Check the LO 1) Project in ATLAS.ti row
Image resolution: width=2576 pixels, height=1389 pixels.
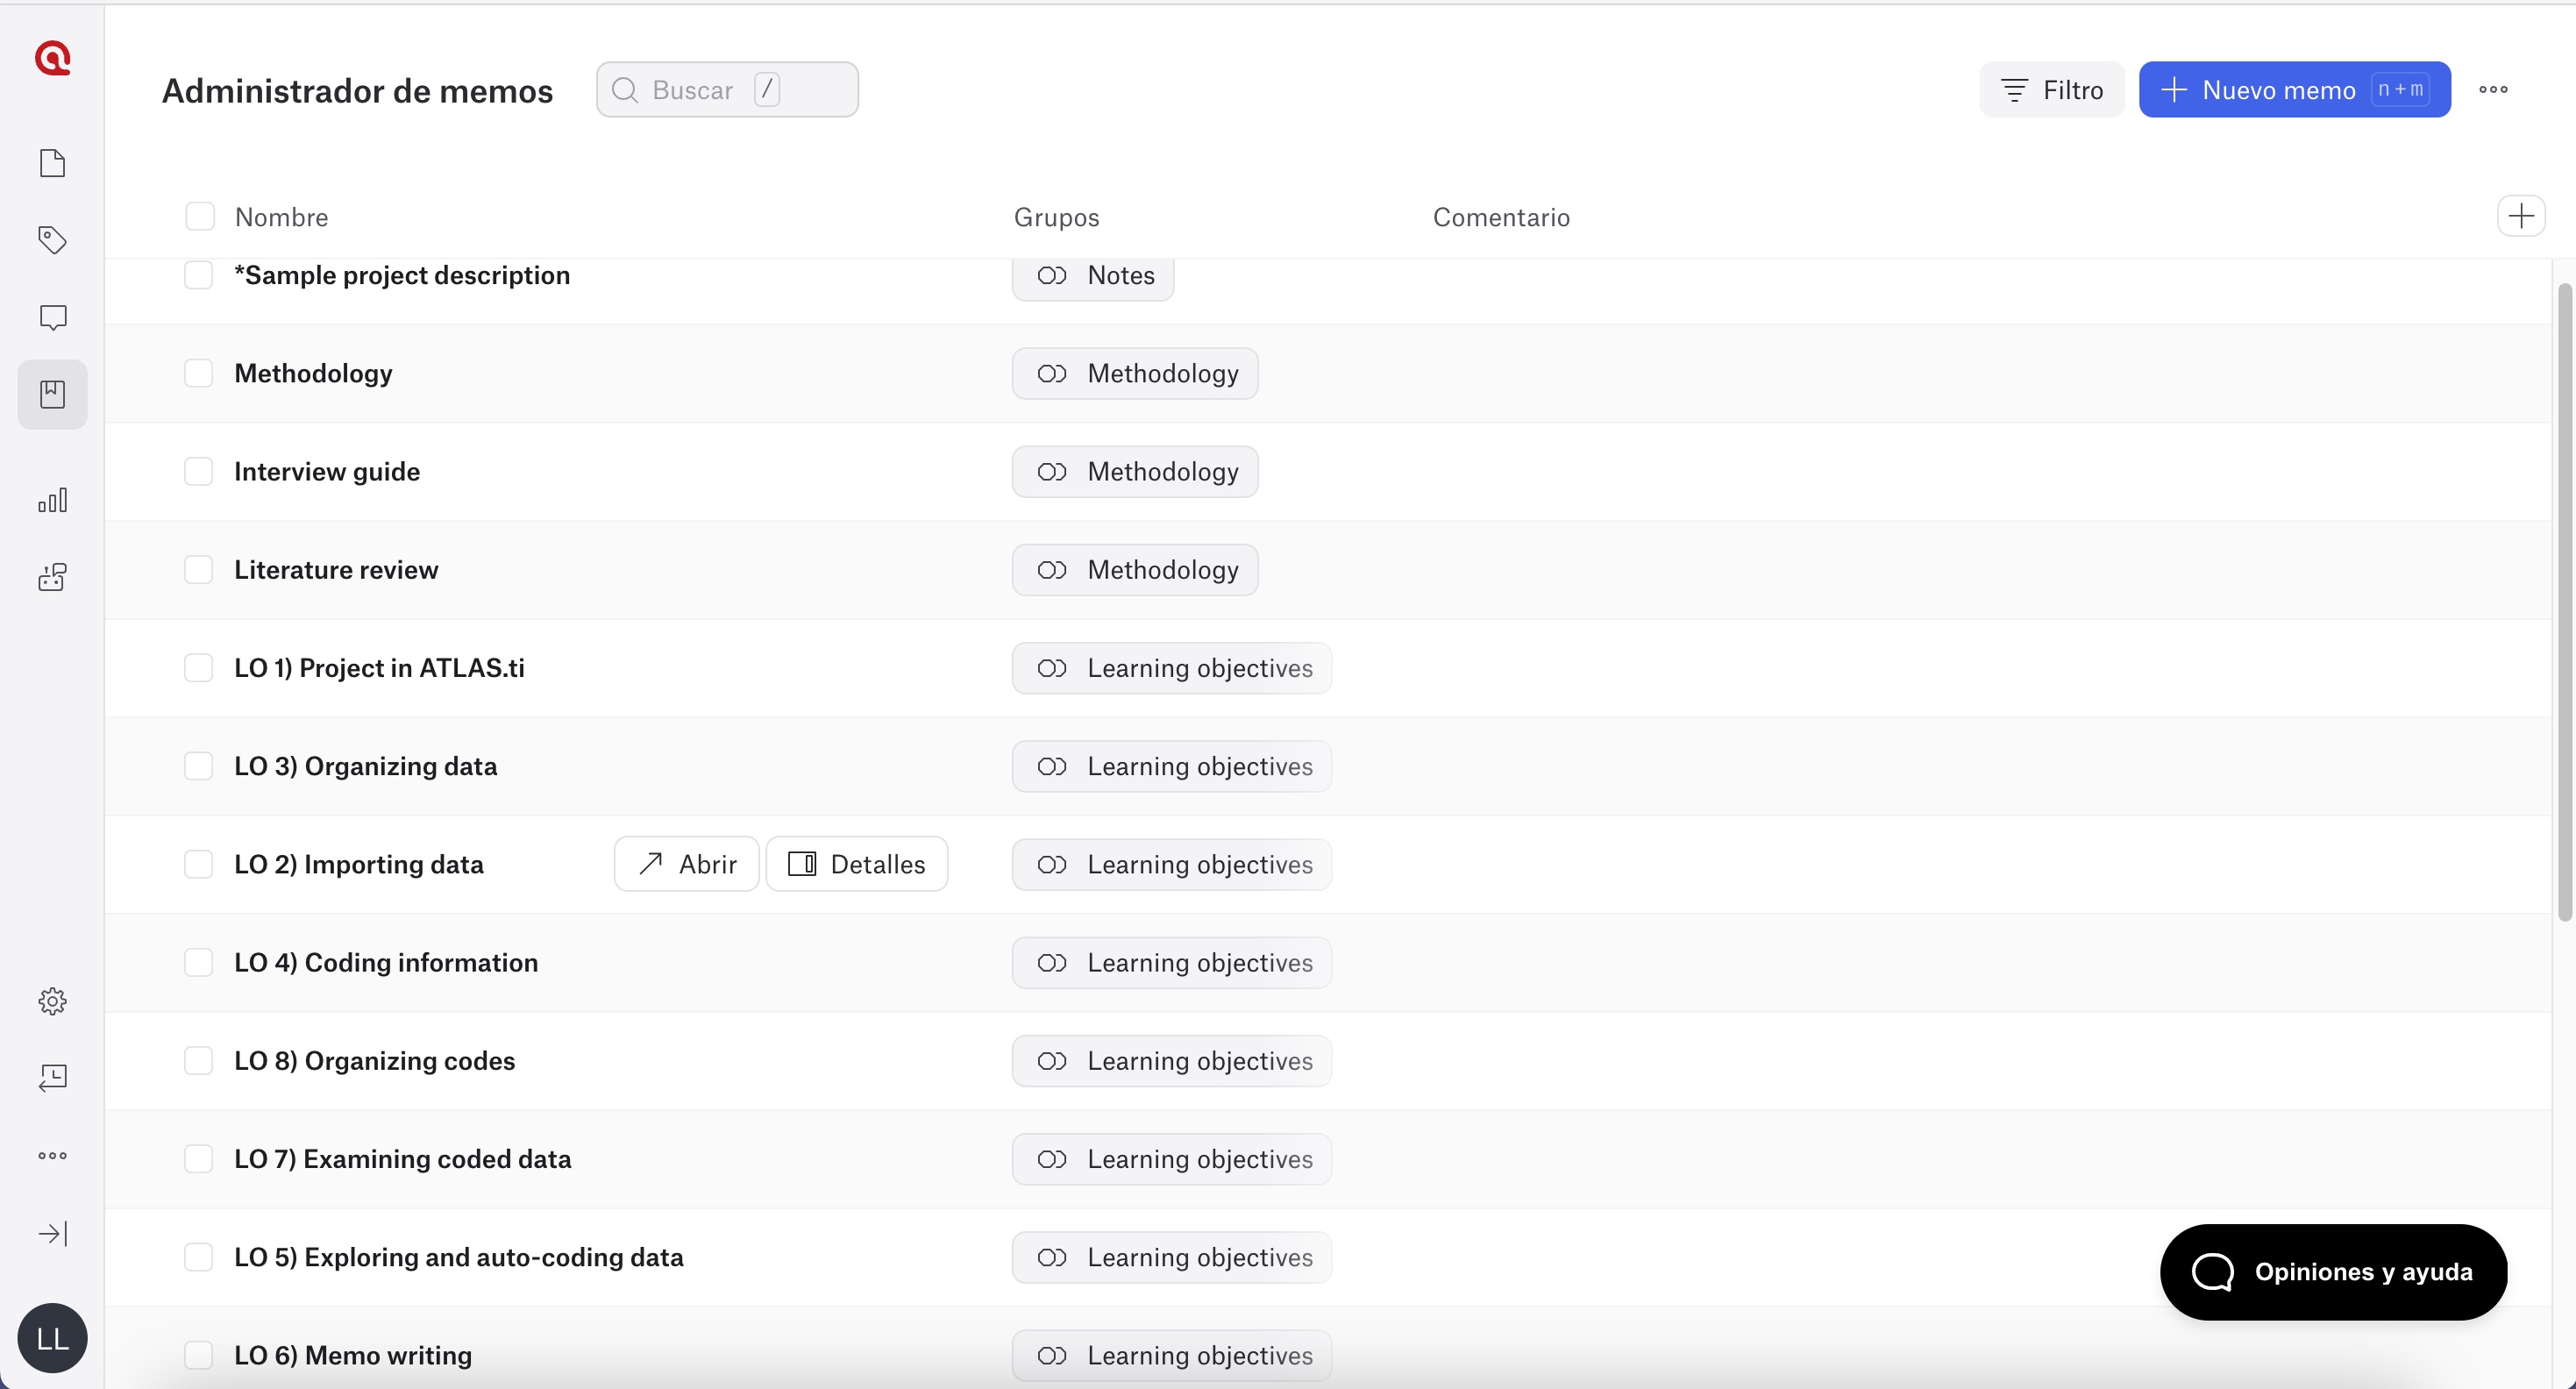(x=199, y=668)
